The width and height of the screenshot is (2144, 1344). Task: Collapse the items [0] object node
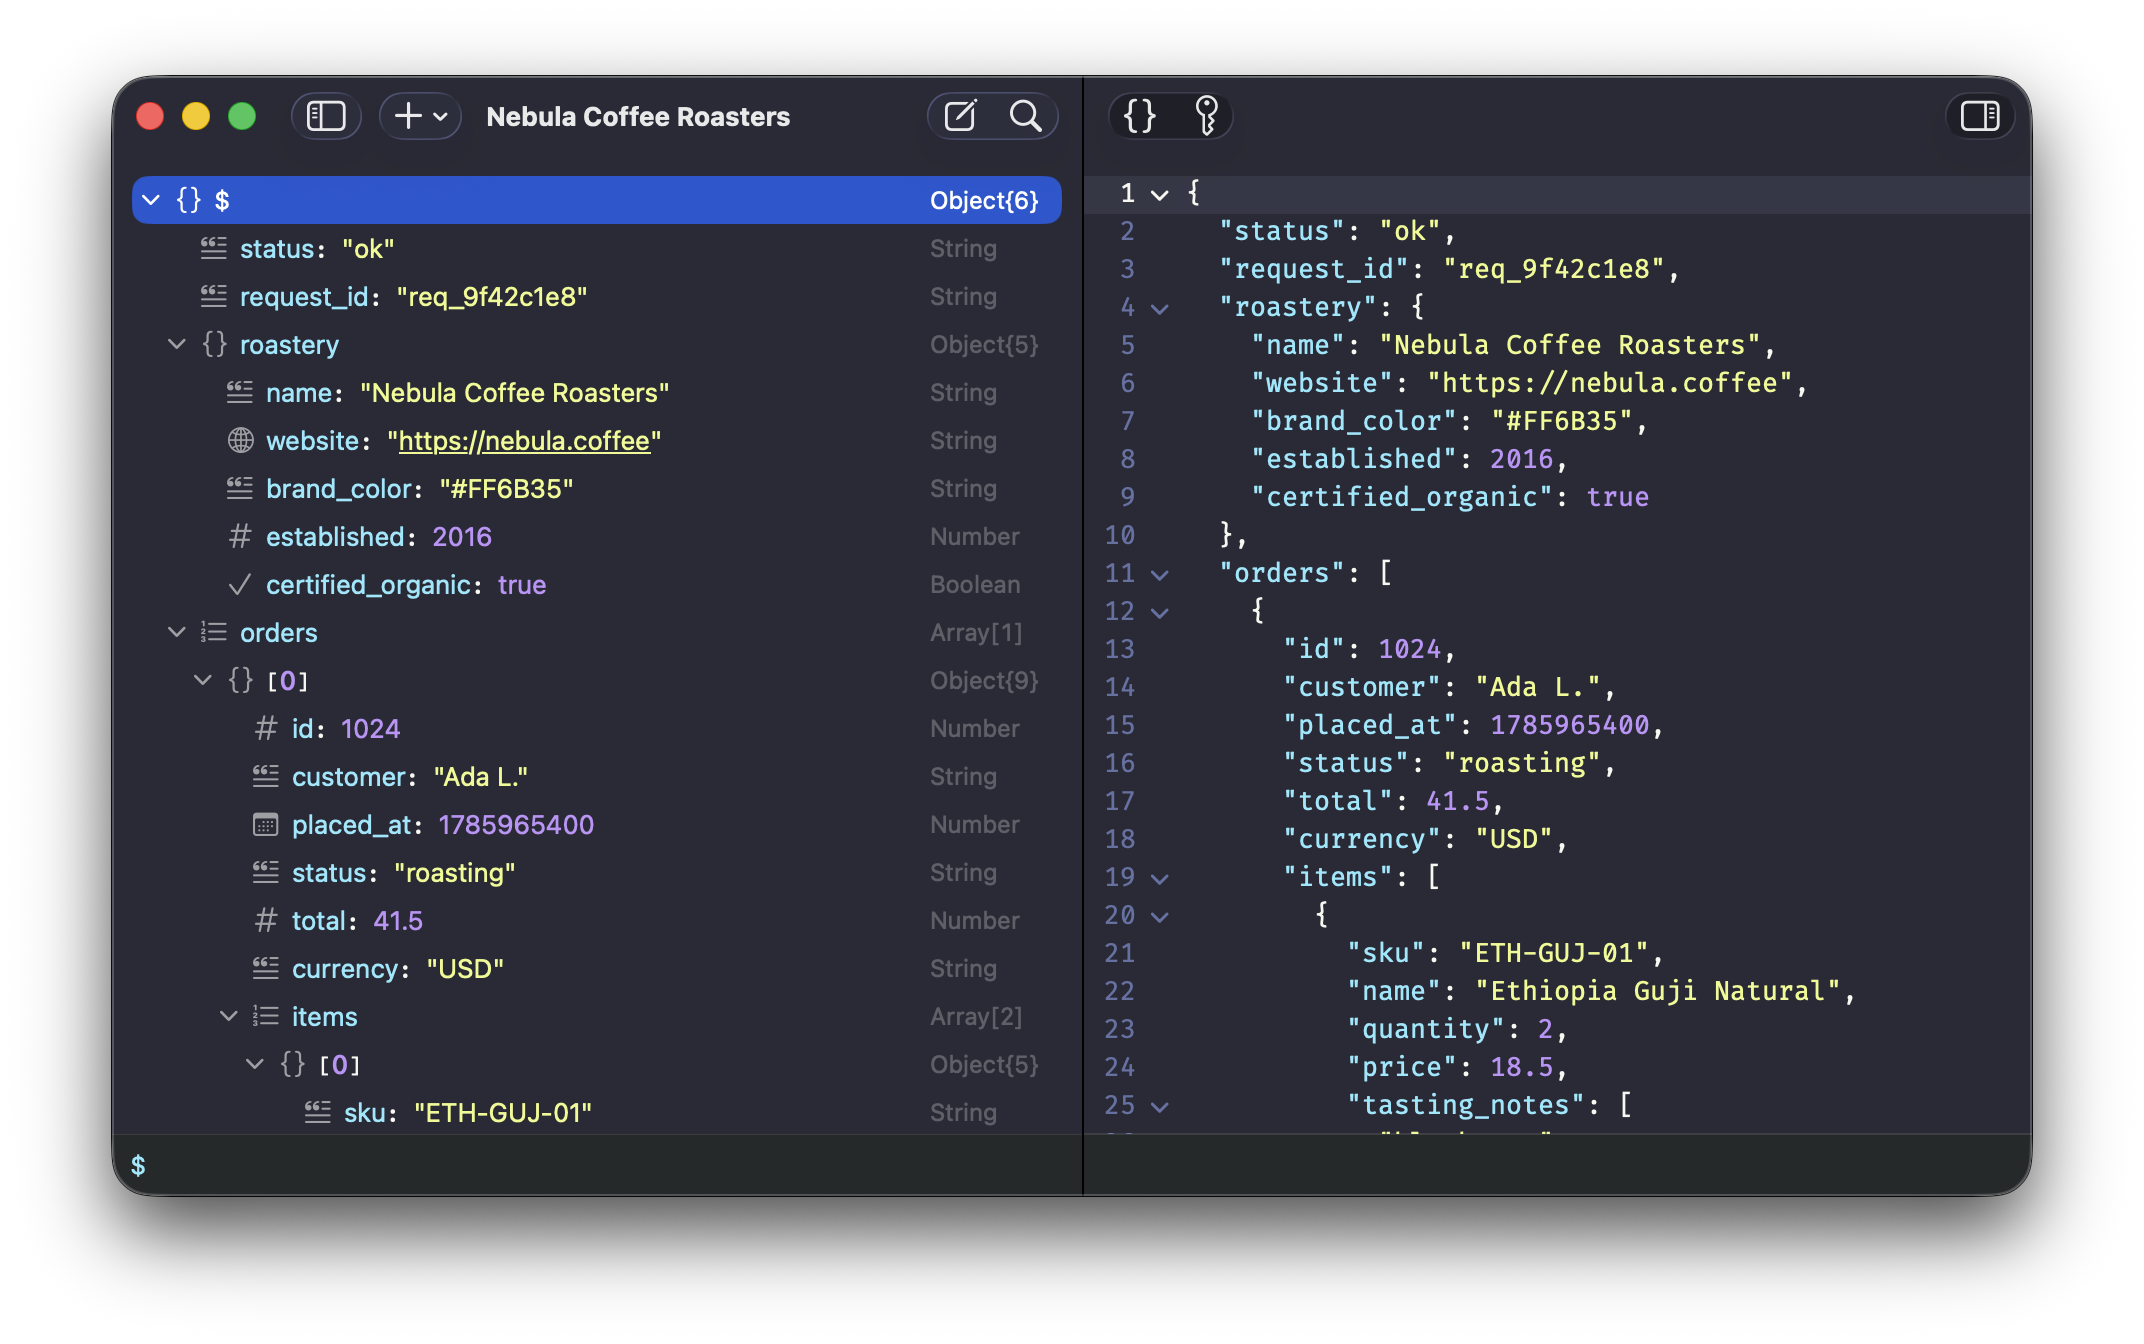[255, 1064]
